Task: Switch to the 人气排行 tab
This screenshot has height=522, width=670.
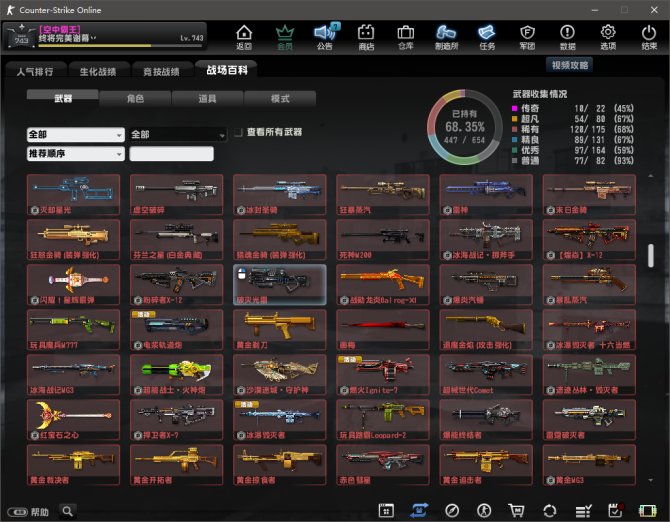Action: [35, 71]
